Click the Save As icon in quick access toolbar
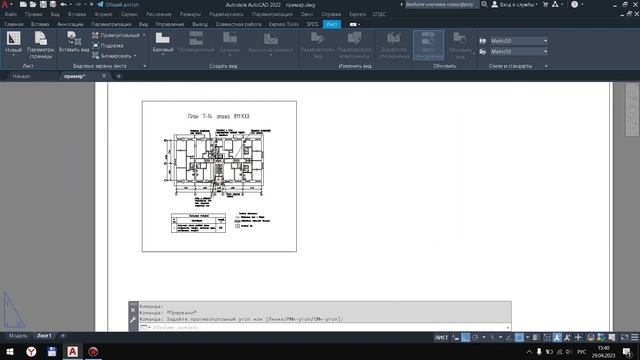 pos(53,4)
